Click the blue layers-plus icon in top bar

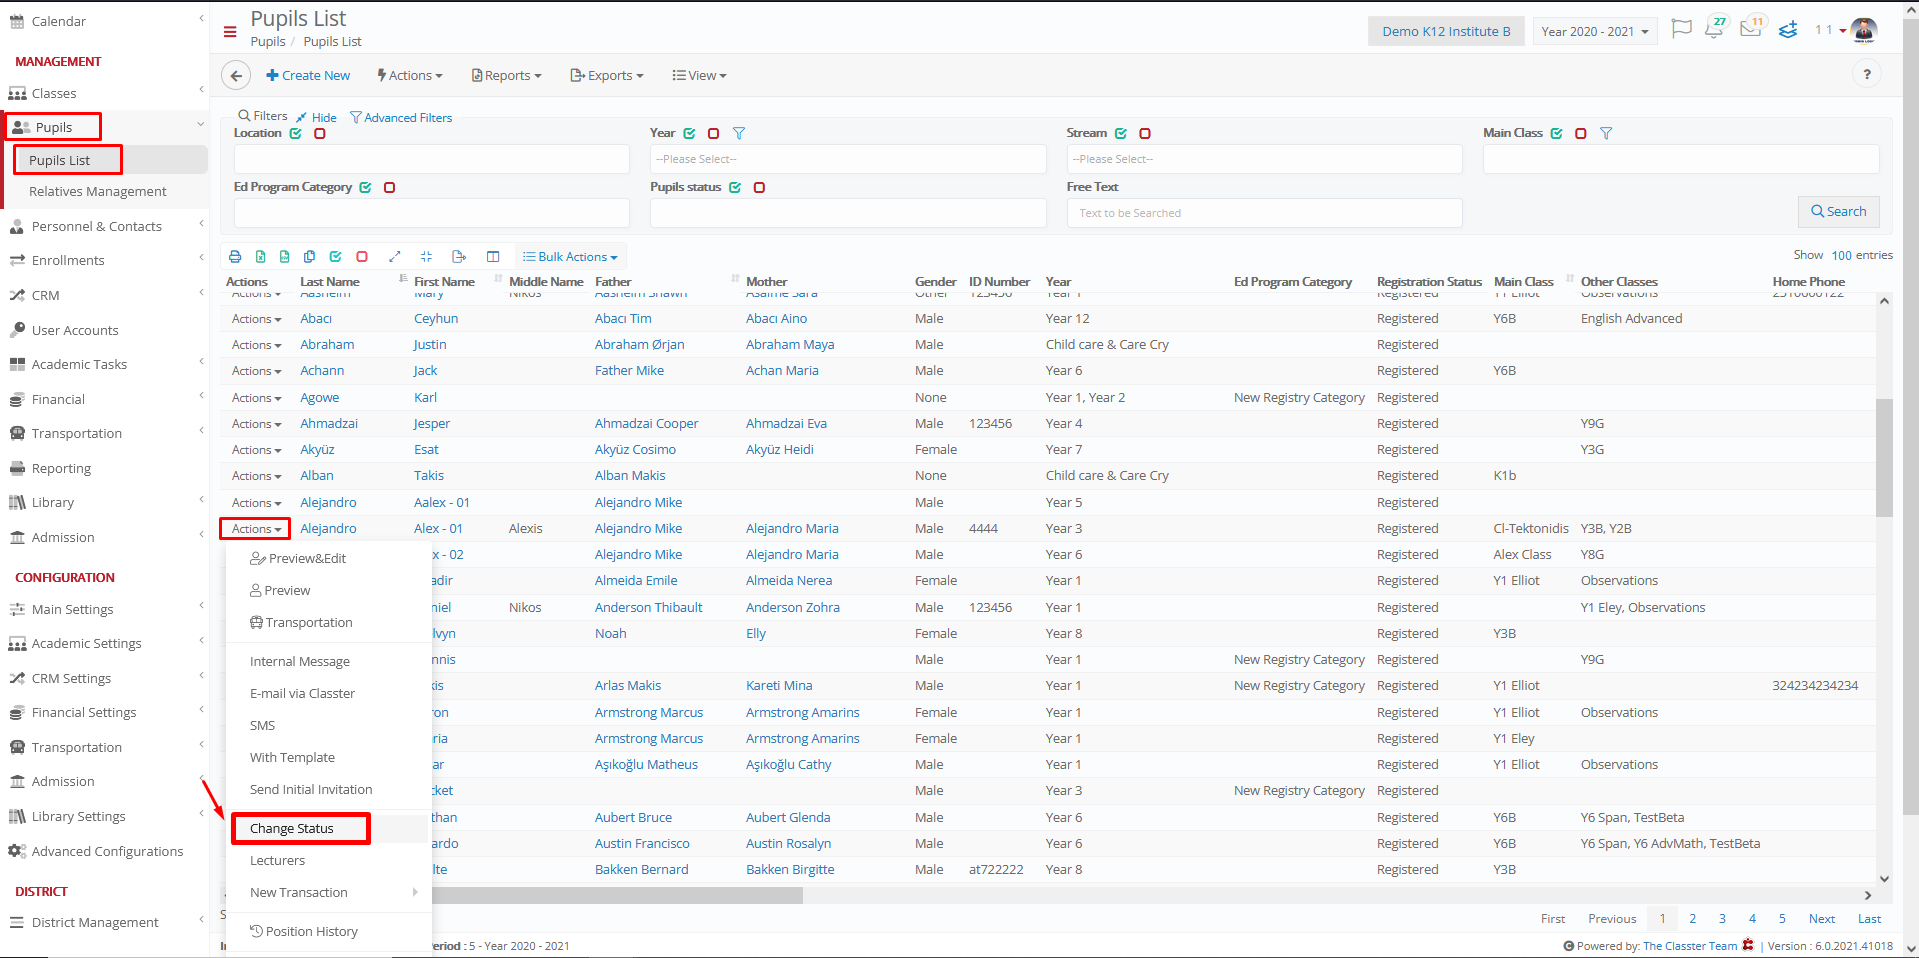click(x=1788, y=30)
